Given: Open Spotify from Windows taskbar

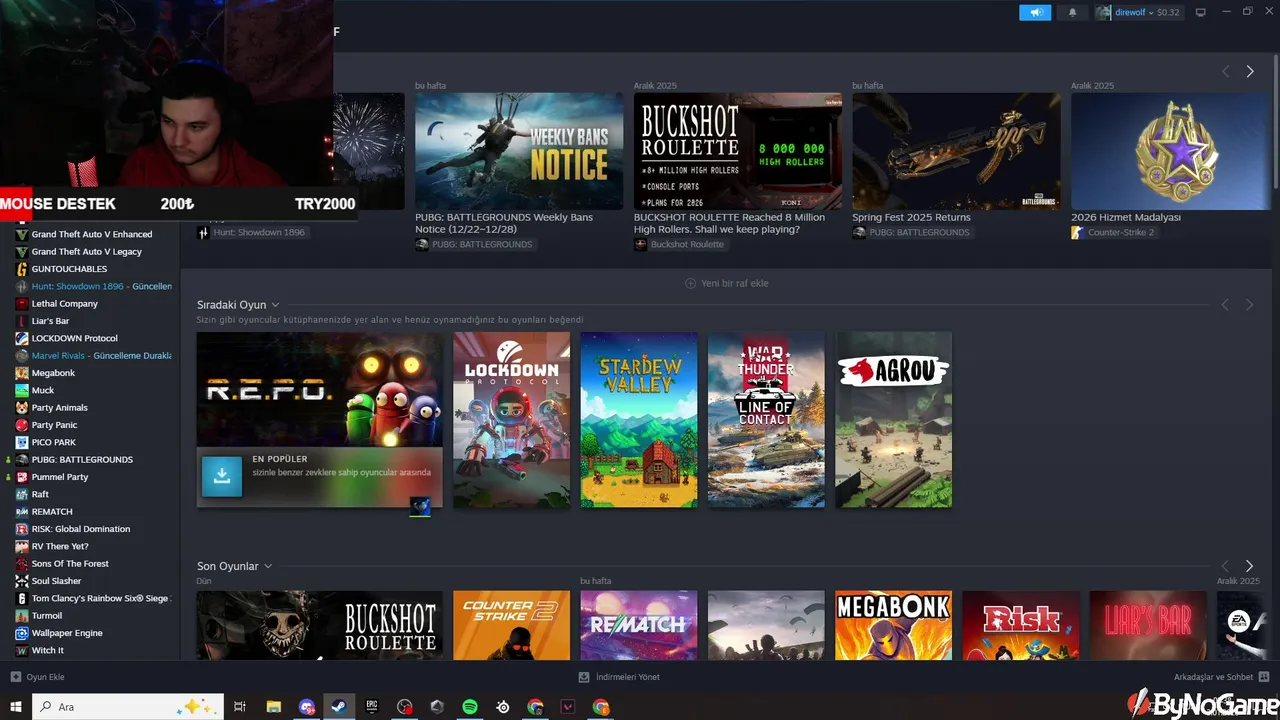Looking at the screenshot, I should [x=470, y=707].
